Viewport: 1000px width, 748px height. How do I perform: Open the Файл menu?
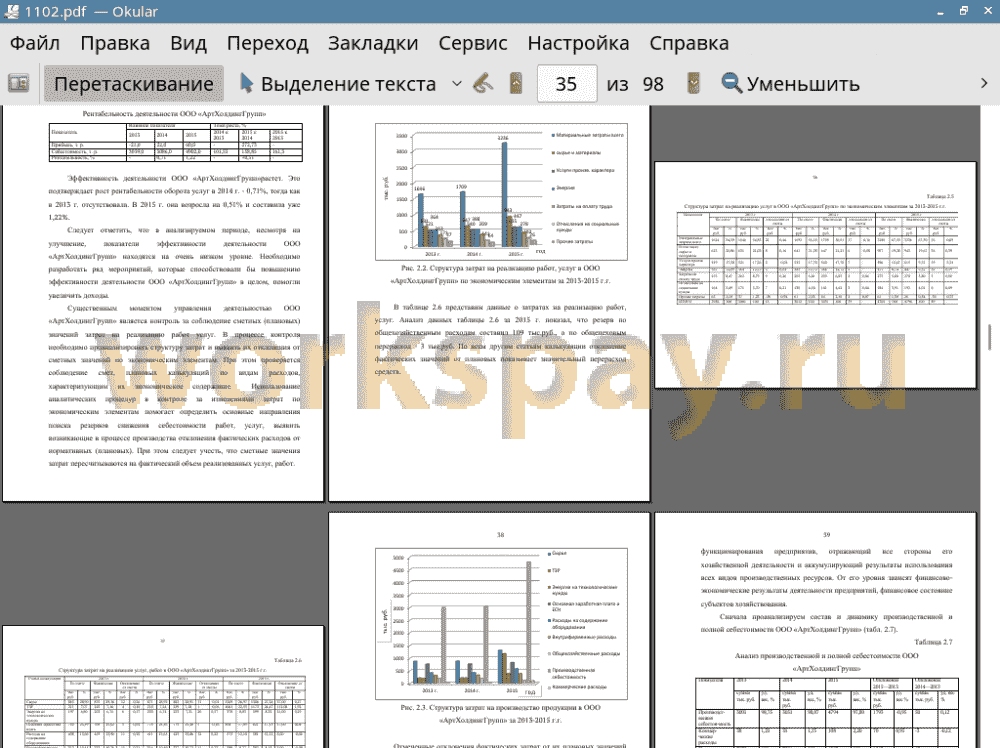point(35,43)
